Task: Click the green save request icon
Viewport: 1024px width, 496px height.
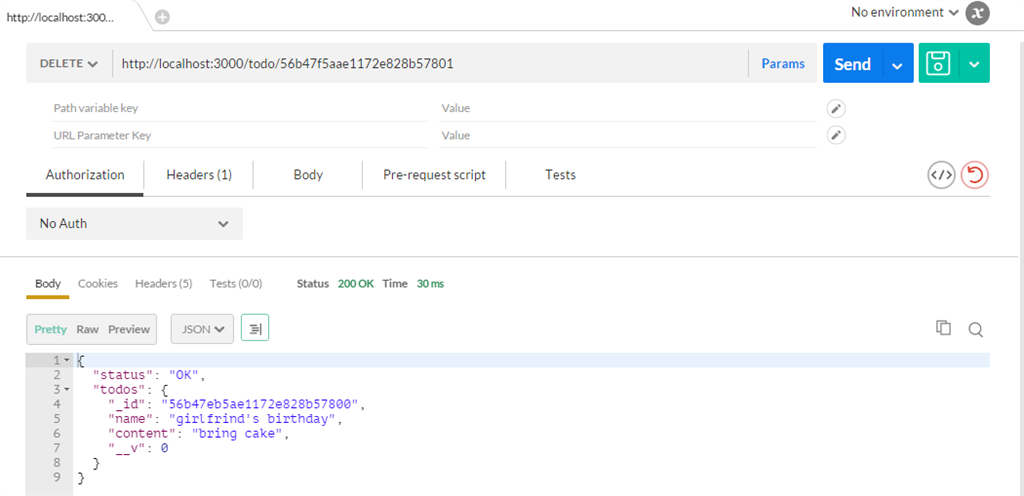Action: [938, 64]
